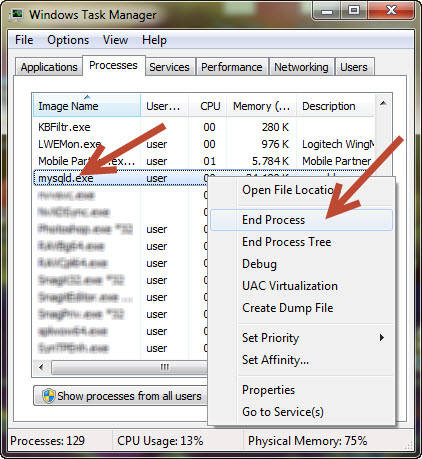This screenshot has height=459, width=422.
Task: Open the Performance tab
Action: (232, 67)
